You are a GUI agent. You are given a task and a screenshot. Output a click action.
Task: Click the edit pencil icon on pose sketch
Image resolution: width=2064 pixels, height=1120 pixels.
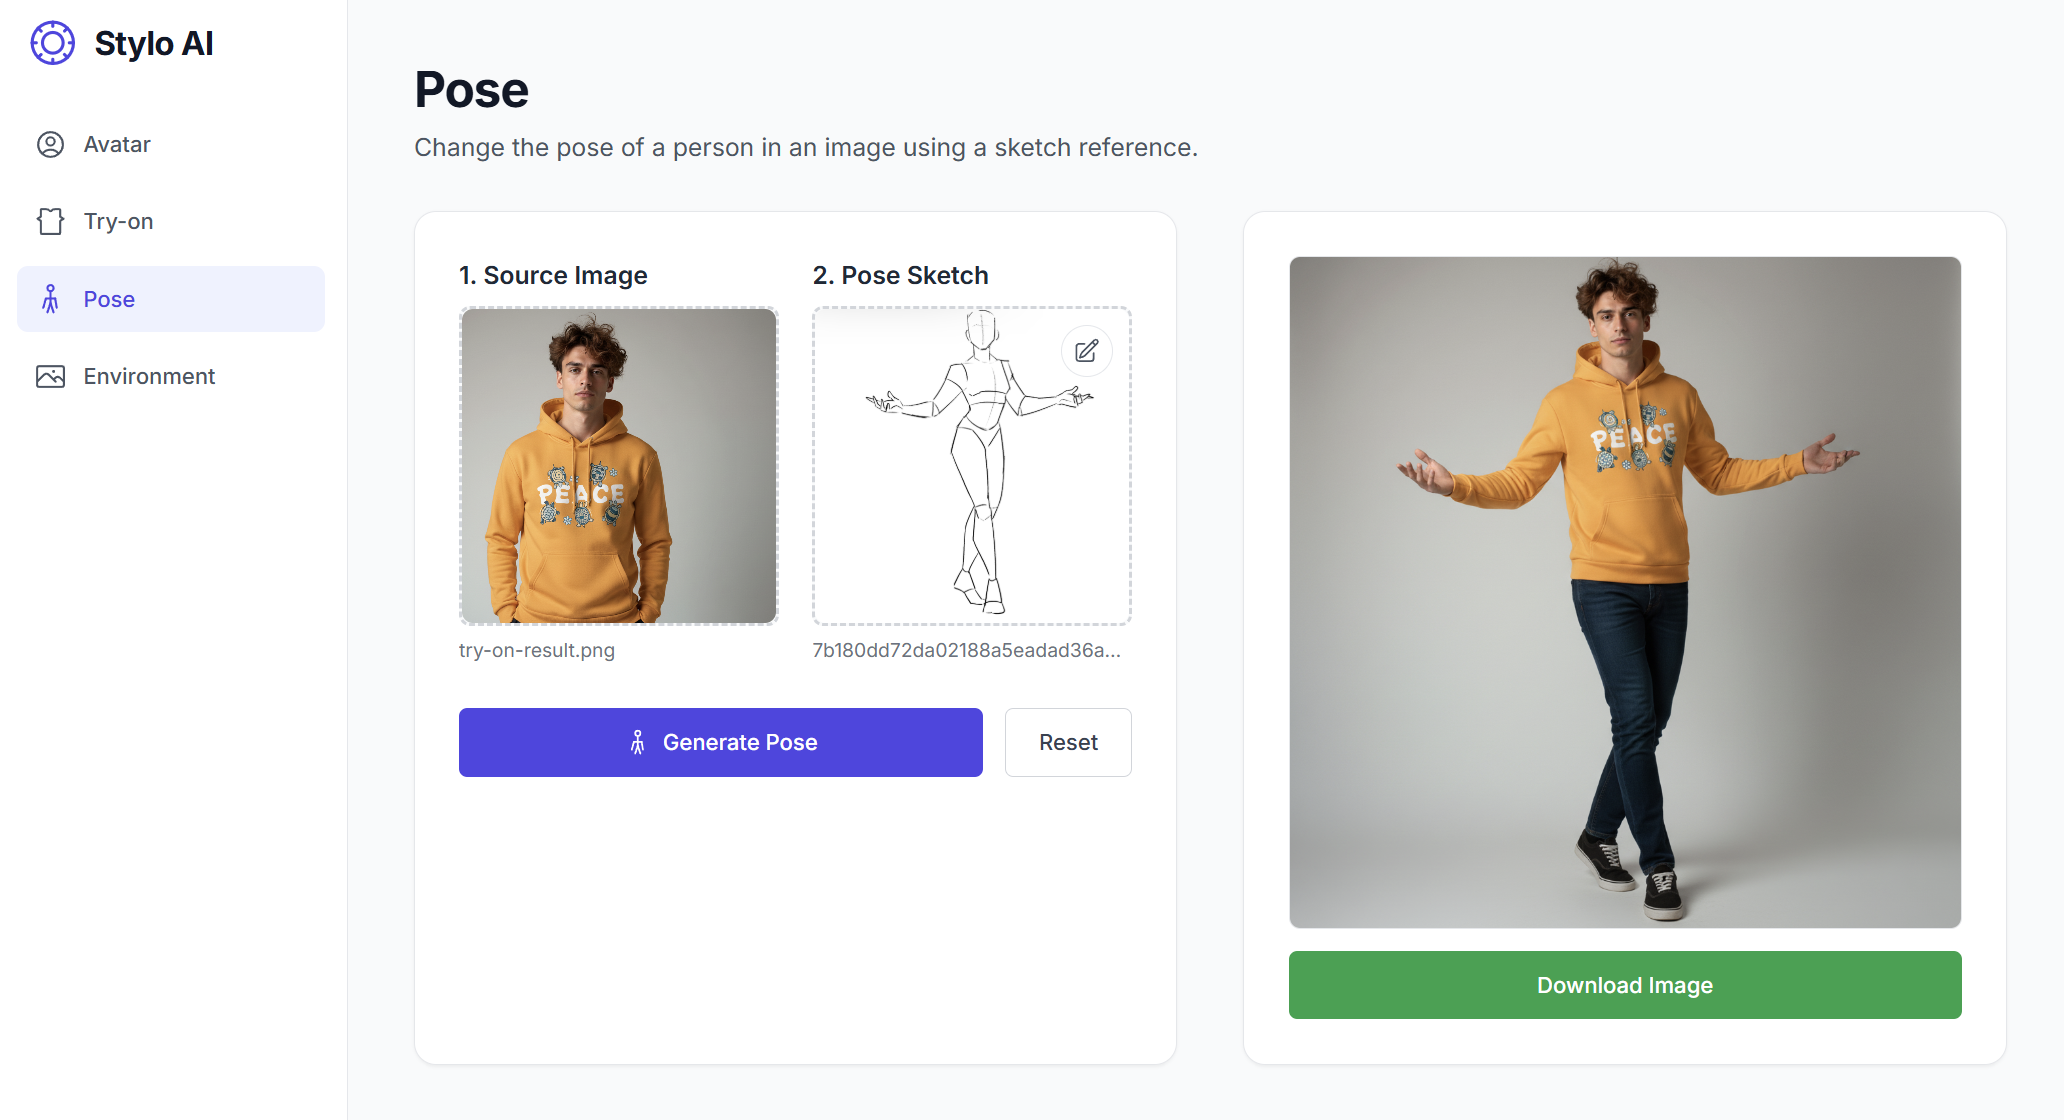pyautogui.click(x=1087, y=351)
